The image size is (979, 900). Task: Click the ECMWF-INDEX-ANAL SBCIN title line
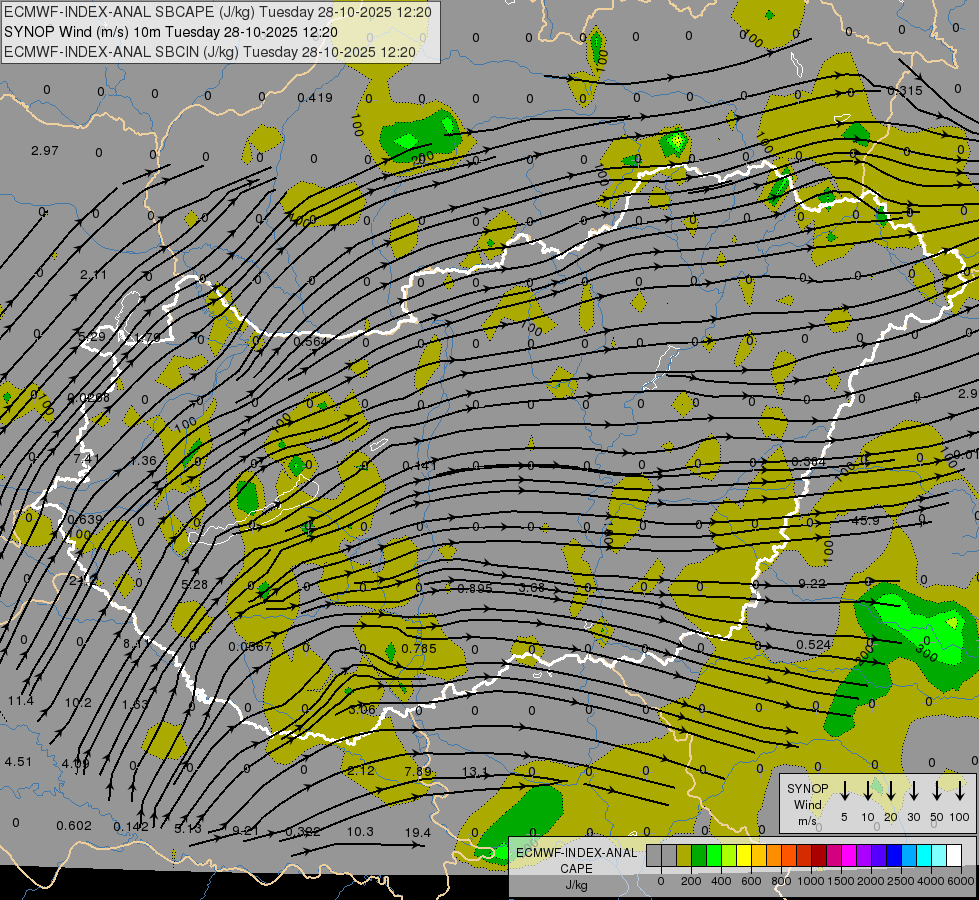[x=210, y=52]
